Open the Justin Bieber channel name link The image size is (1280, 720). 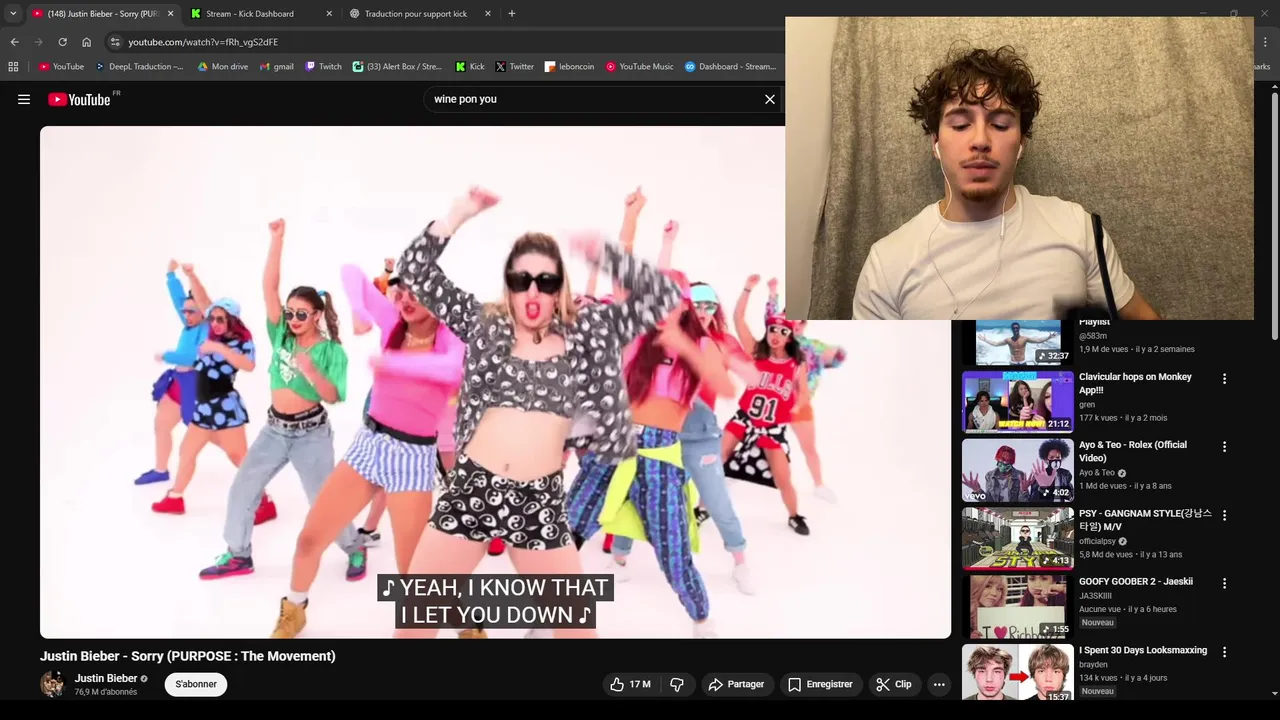coord(105,678)
